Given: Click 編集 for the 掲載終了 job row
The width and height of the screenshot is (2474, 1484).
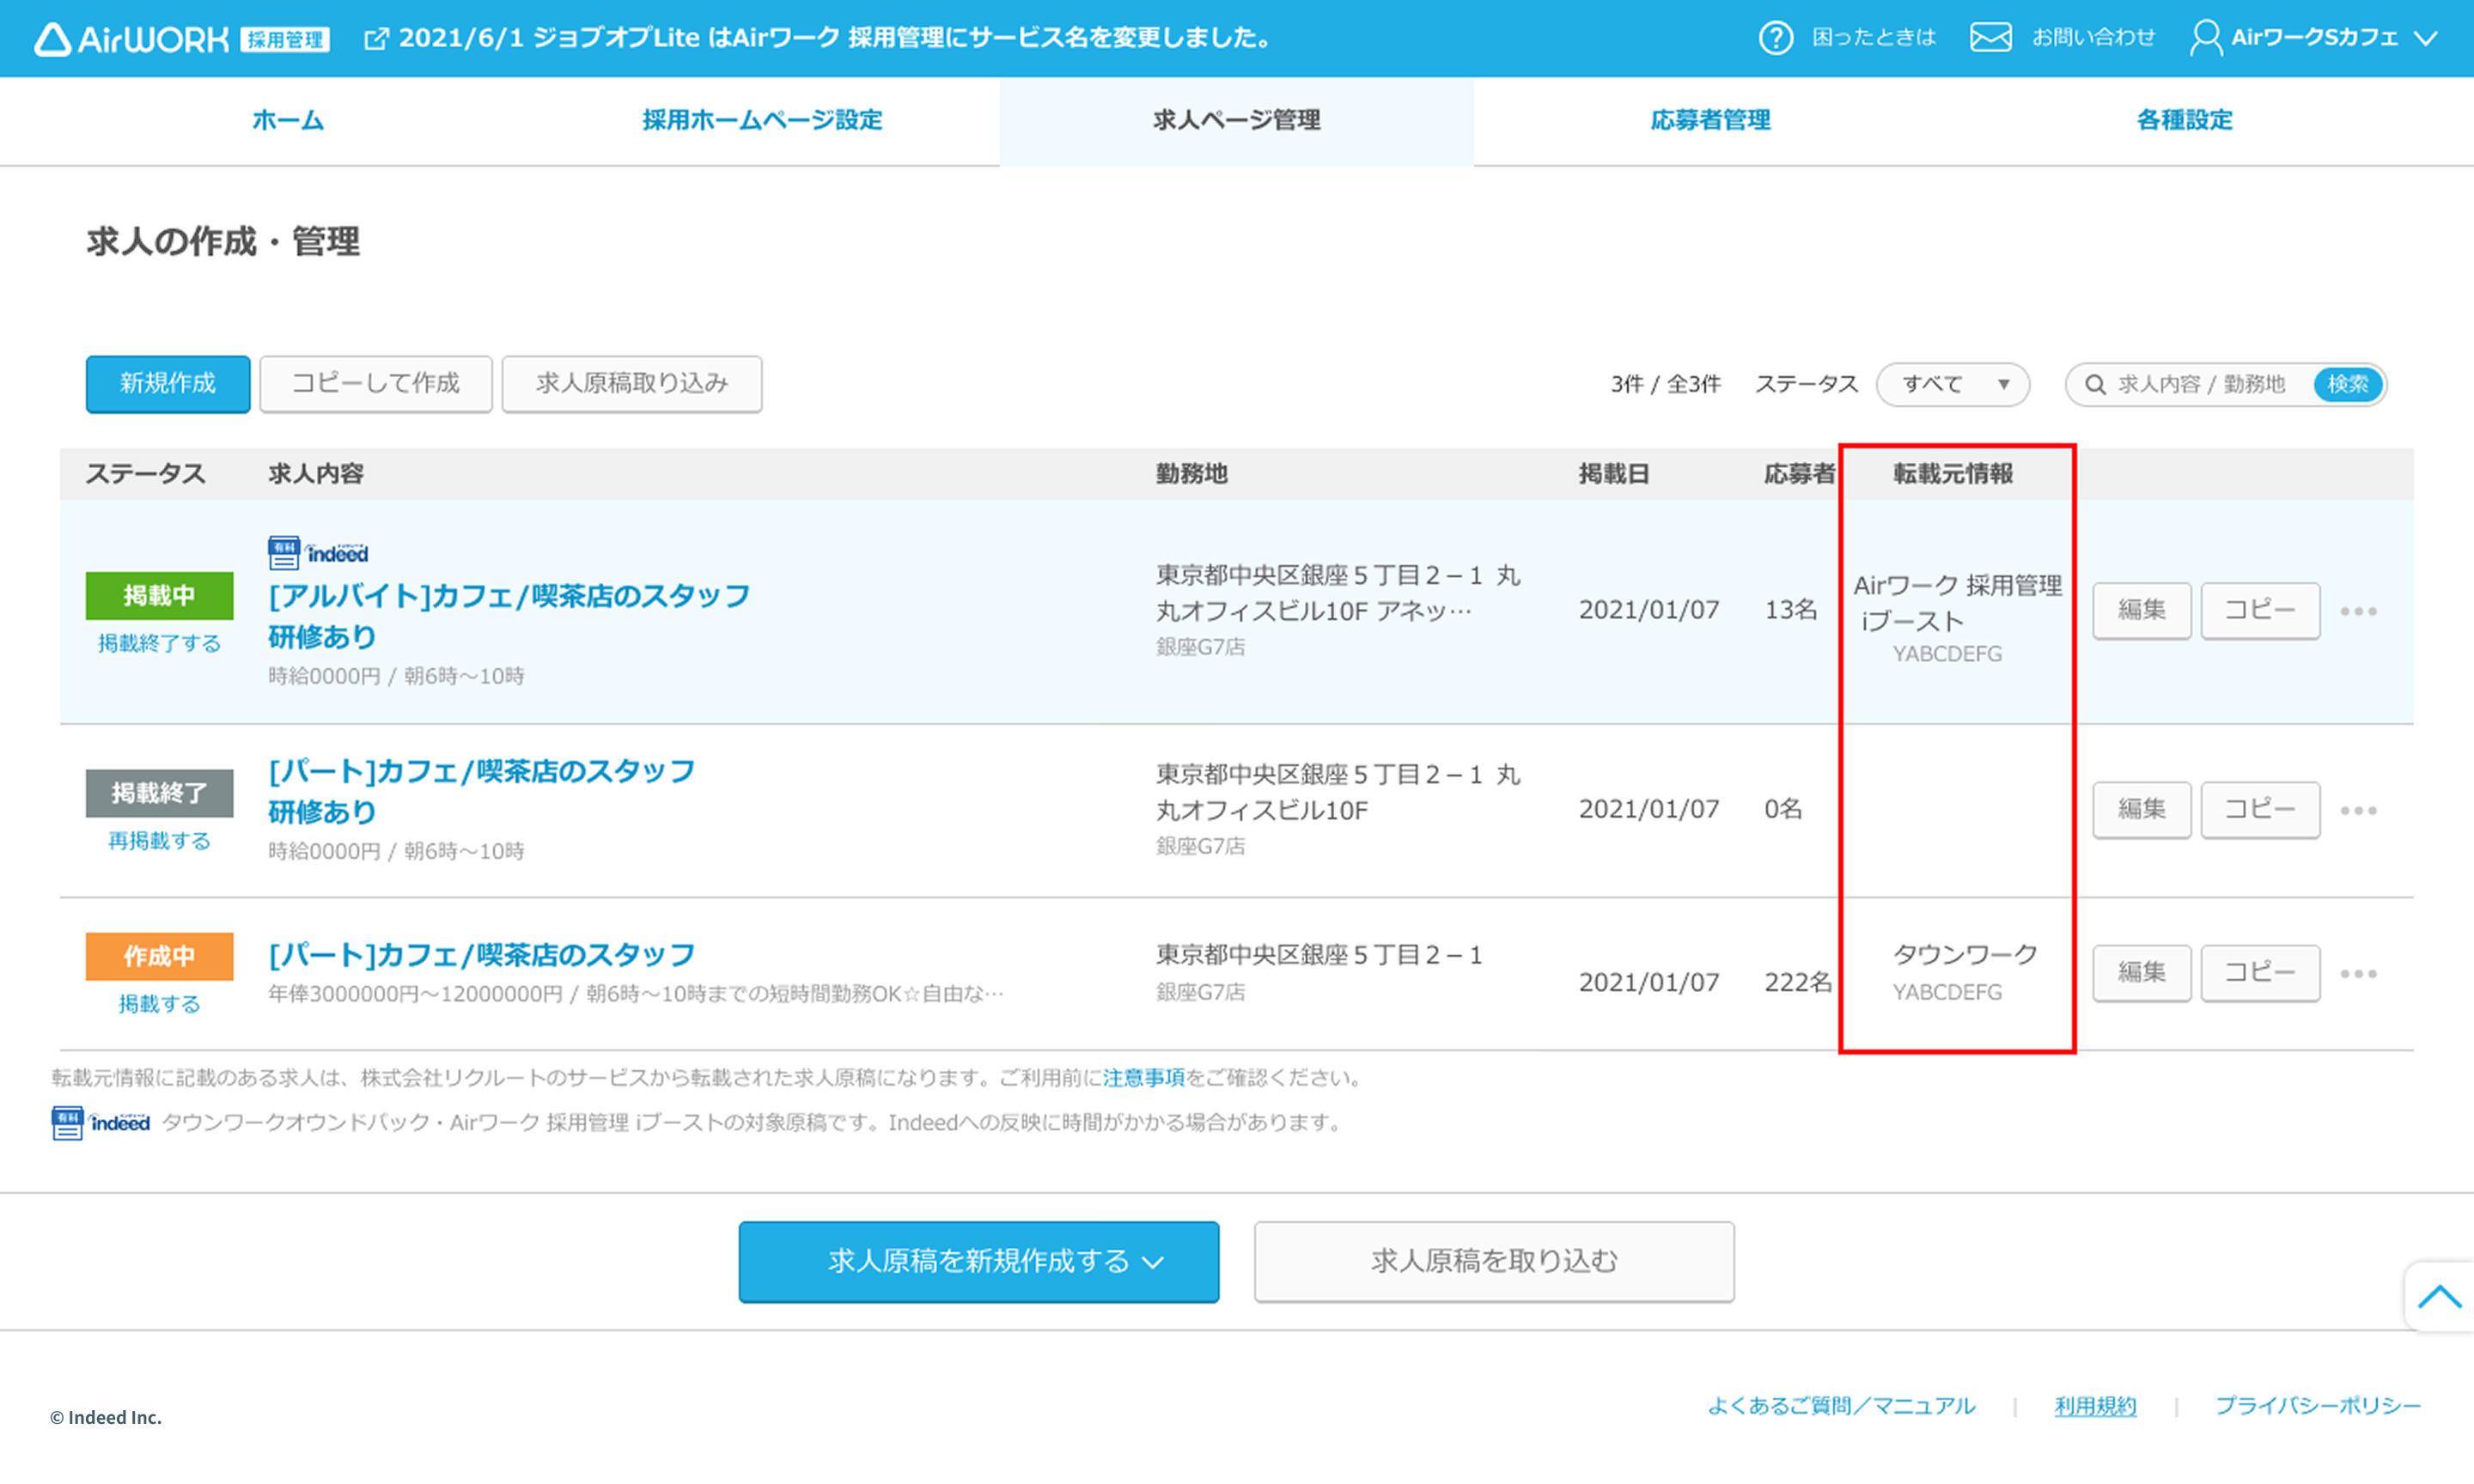Looking at the screenshot, I should coord(2142,809).
